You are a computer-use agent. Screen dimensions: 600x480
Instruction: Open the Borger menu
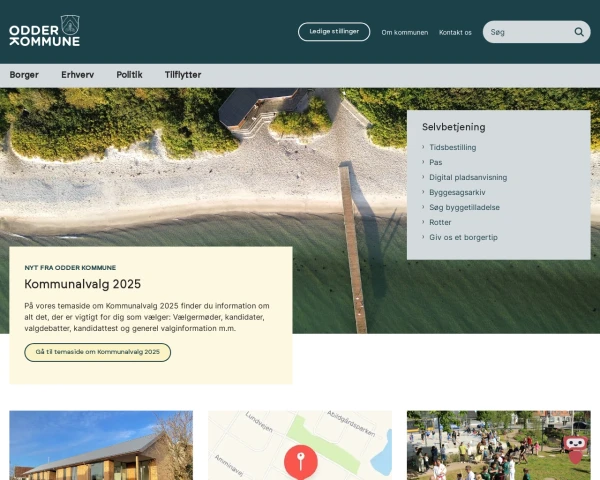pos(24,75)
